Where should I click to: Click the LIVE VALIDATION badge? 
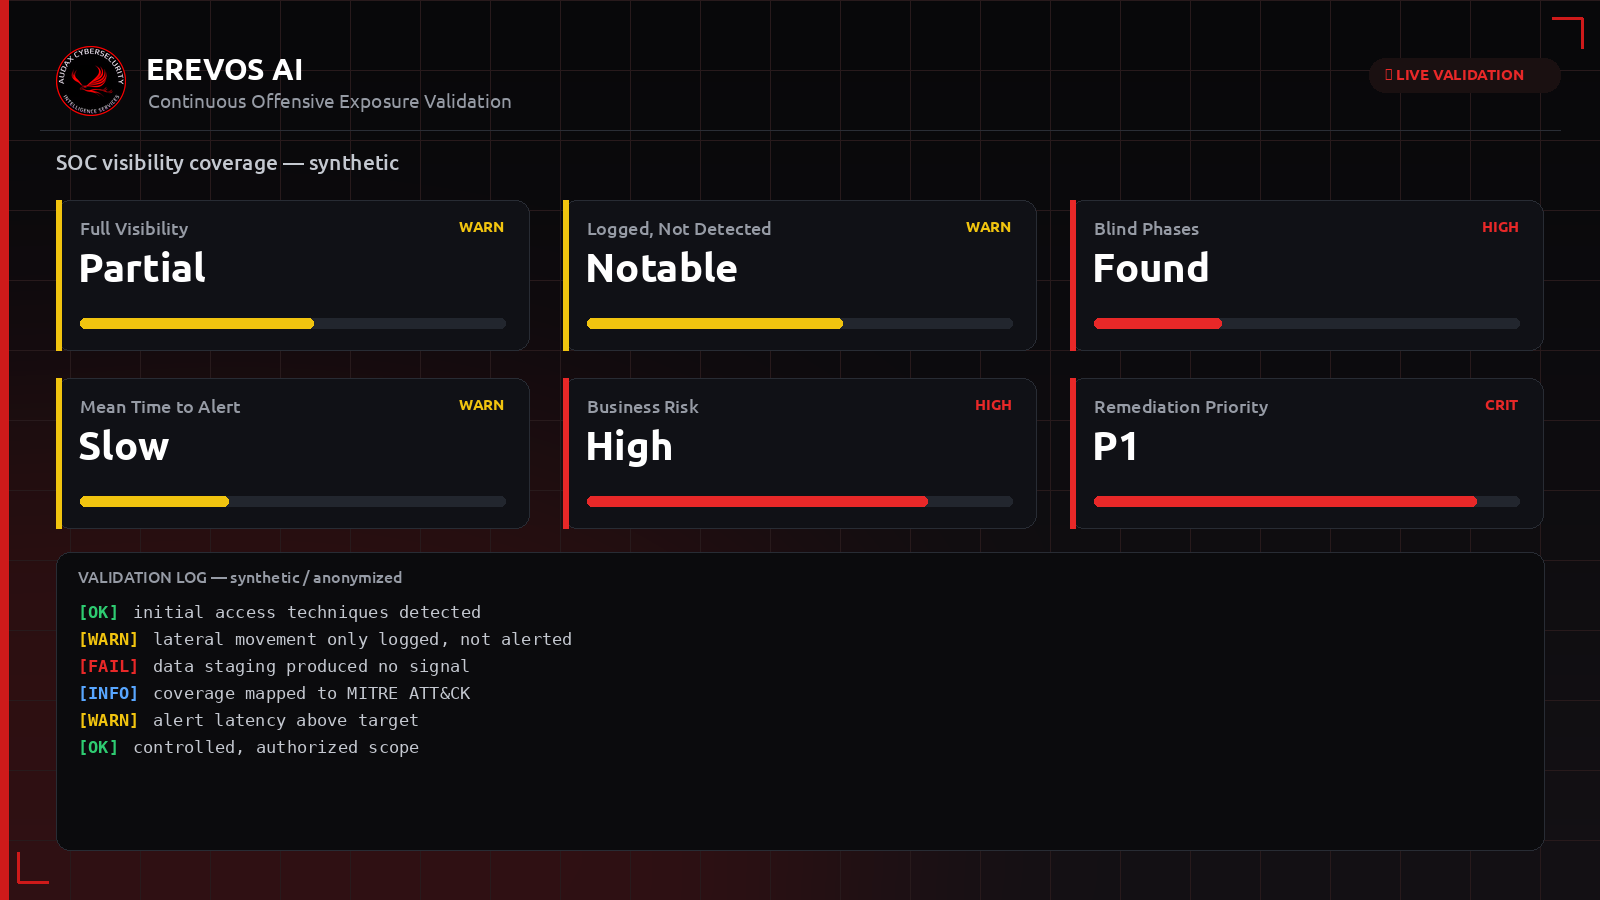pyautogui.click(x=1464, y=75)
